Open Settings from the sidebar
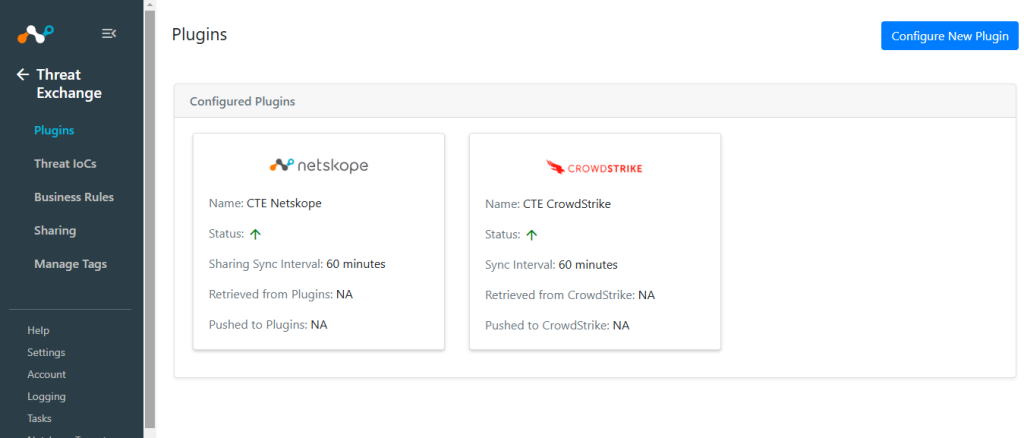Viewport: 1024px width, 438px height. click(x=46, y=352)
